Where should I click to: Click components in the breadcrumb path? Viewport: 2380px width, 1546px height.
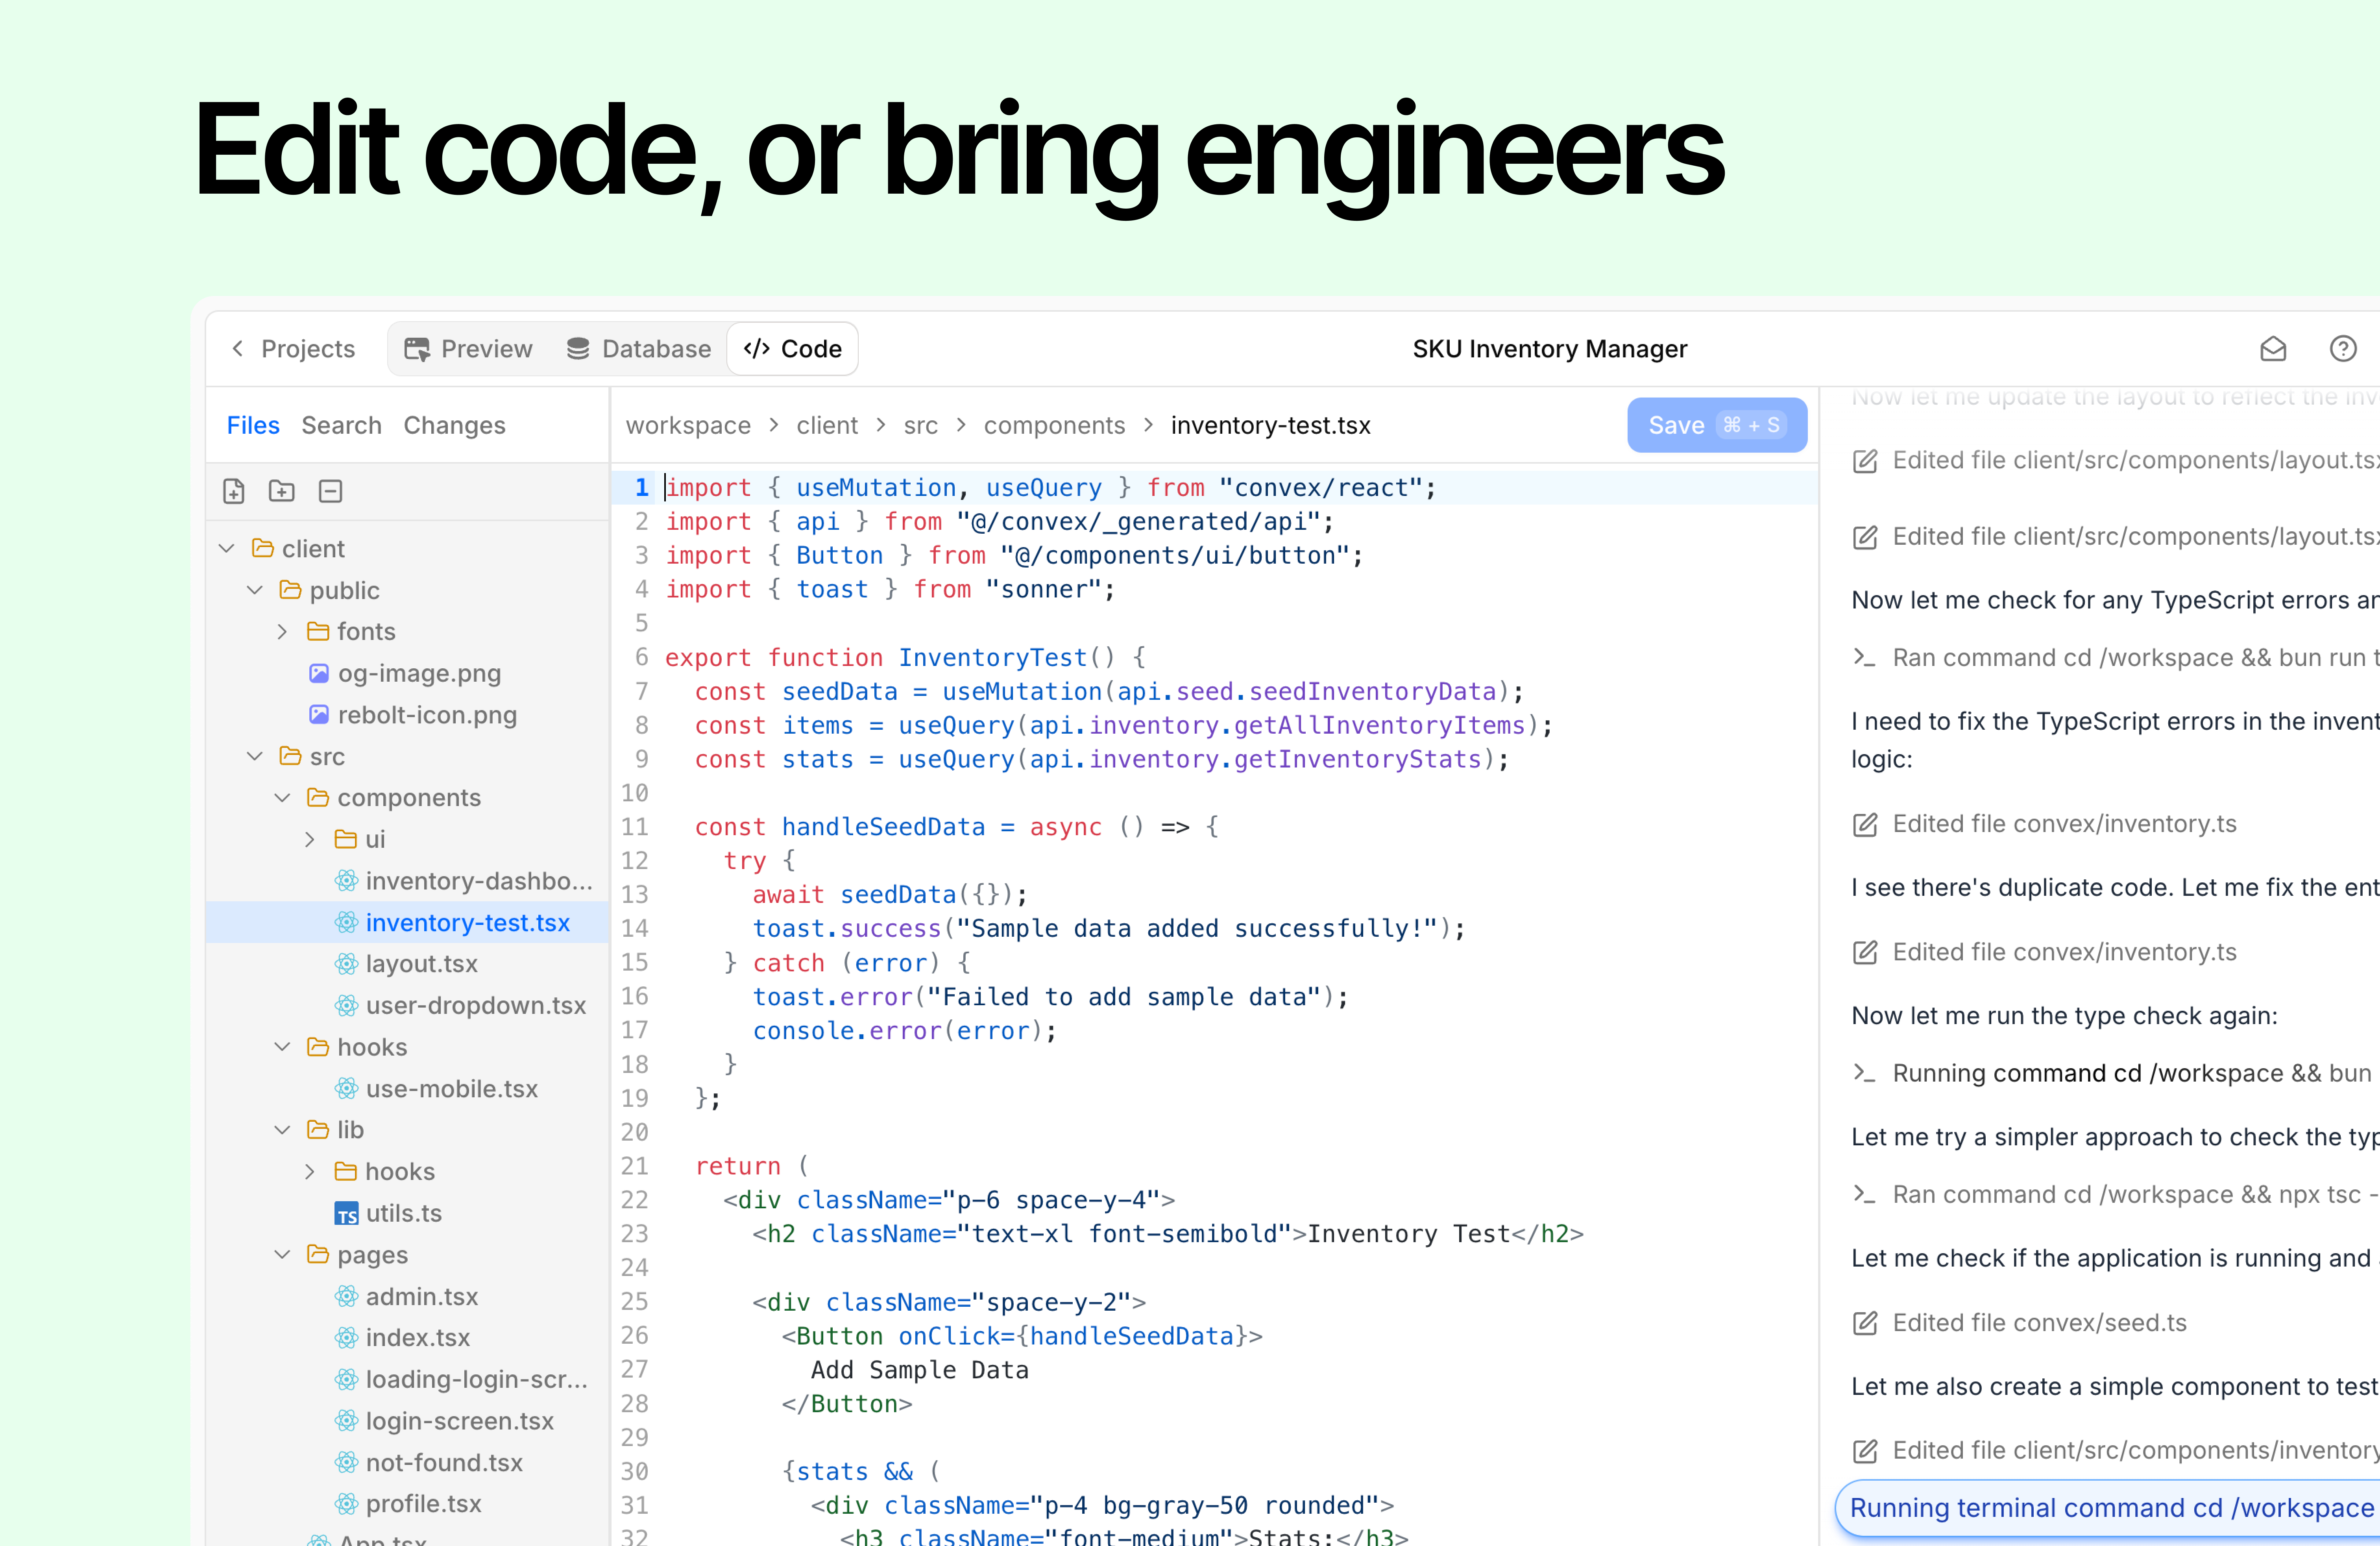coord(1054,426)
